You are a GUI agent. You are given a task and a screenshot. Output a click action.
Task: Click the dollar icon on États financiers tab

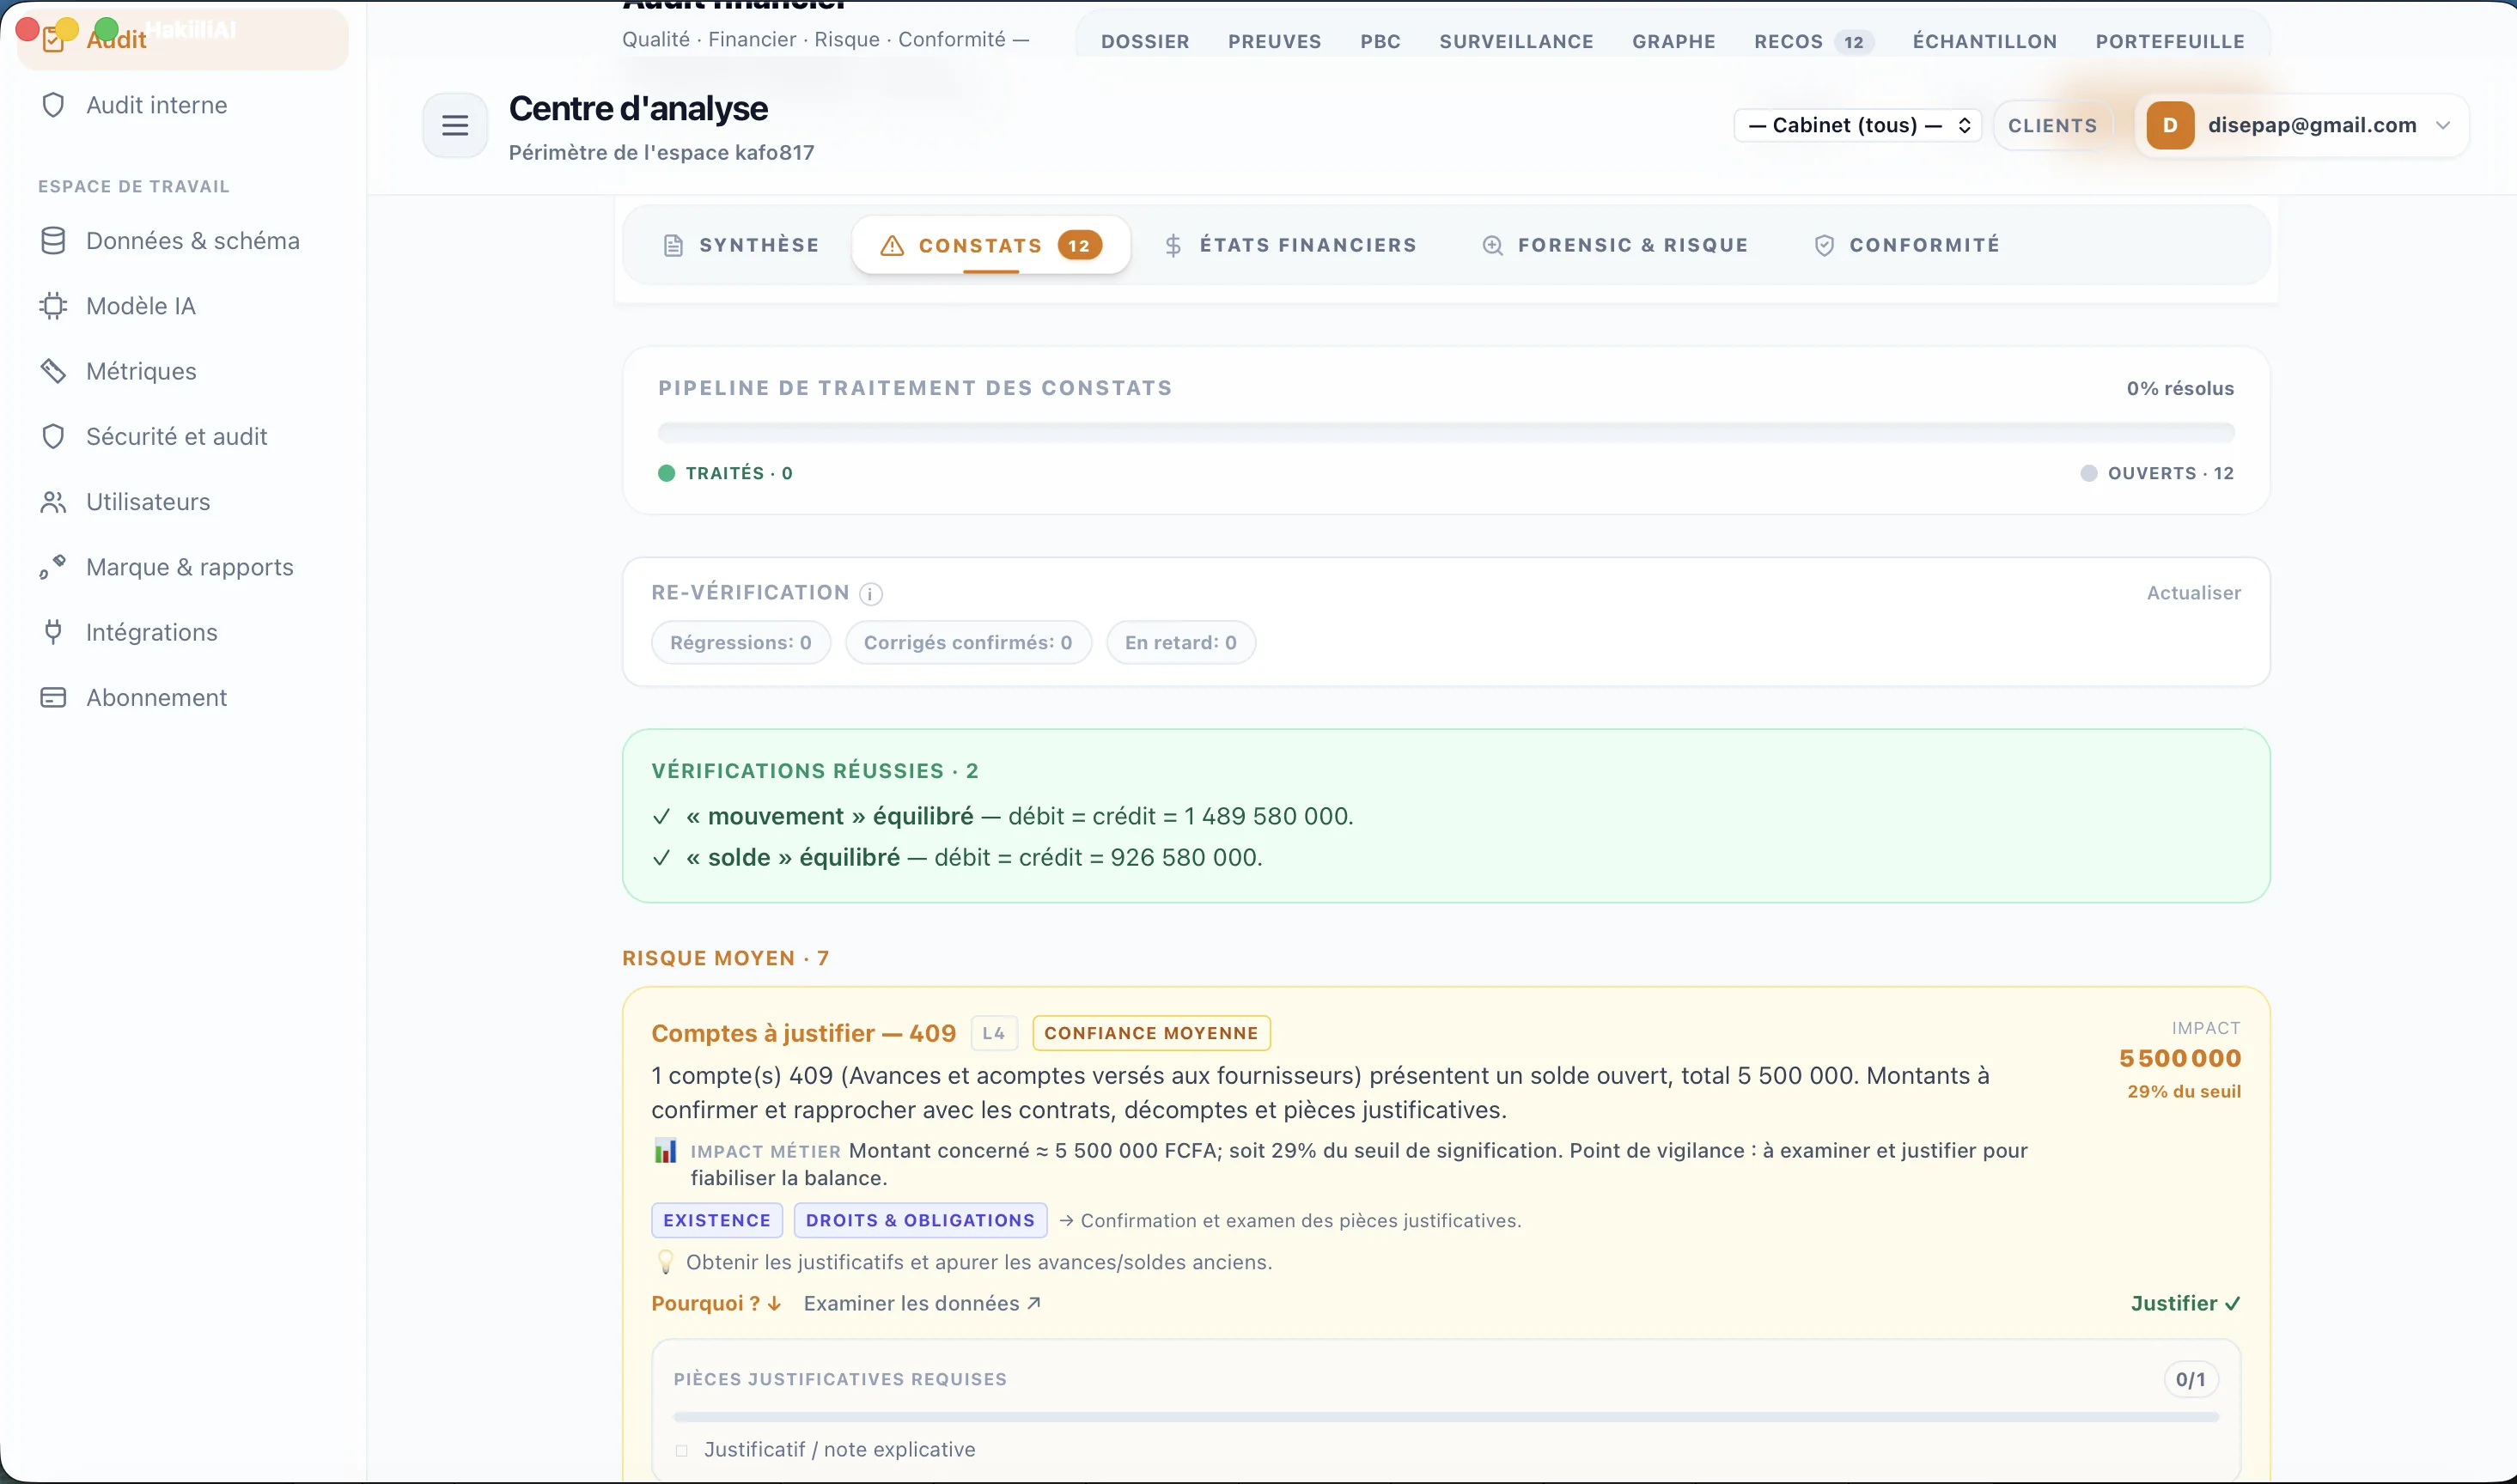click(1173, 245)
